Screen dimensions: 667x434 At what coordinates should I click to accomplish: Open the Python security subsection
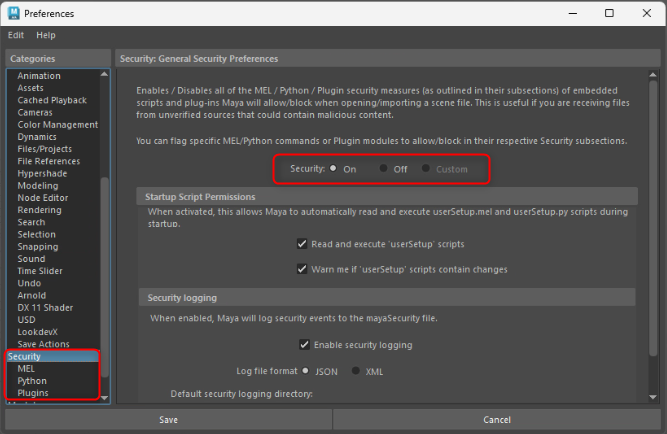click(32, 381)
